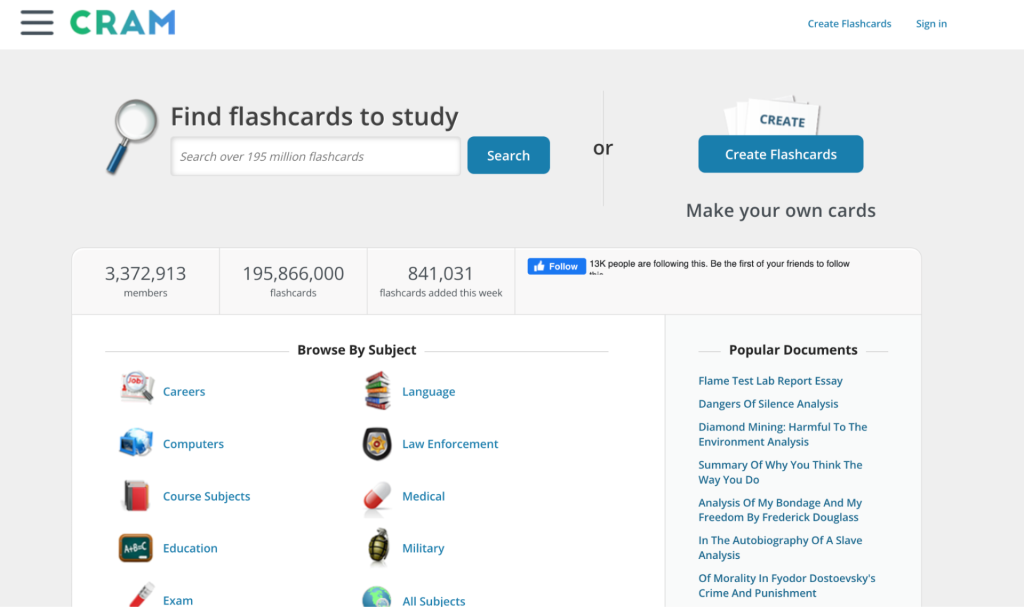
Task: Open the hamburger navigation menu
Action: pos(37,22)
